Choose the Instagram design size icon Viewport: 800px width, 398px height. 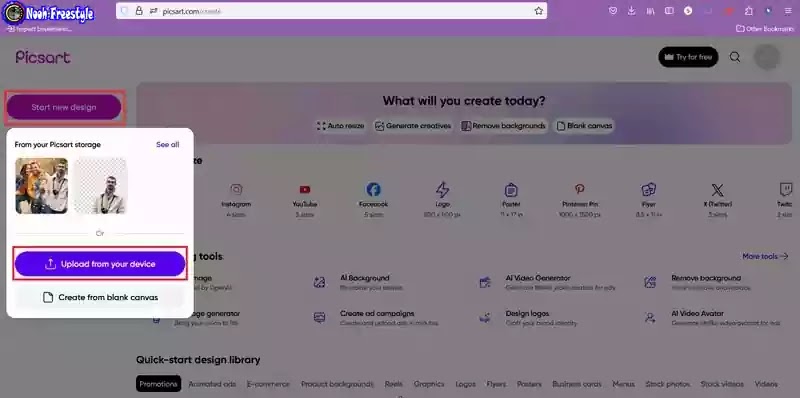(236, 190)
